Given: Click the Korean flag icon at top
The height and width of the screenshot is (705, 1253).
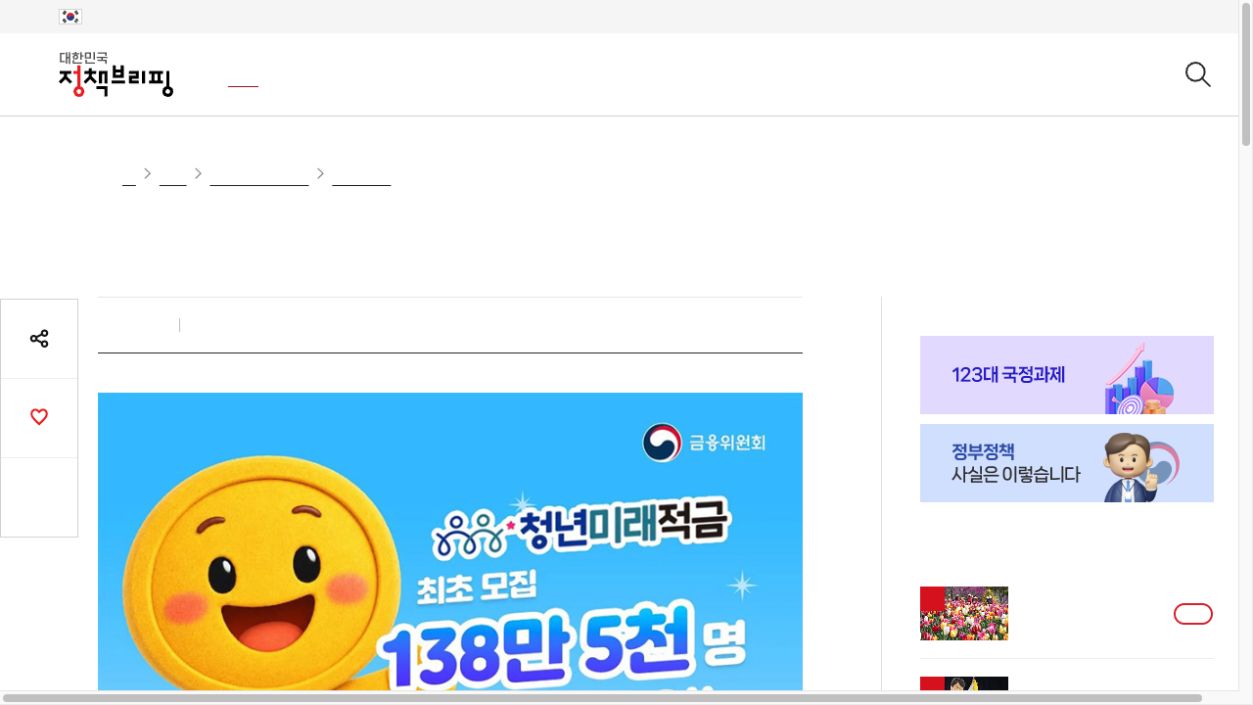Looking at the screenshot, I should [70, 17].
